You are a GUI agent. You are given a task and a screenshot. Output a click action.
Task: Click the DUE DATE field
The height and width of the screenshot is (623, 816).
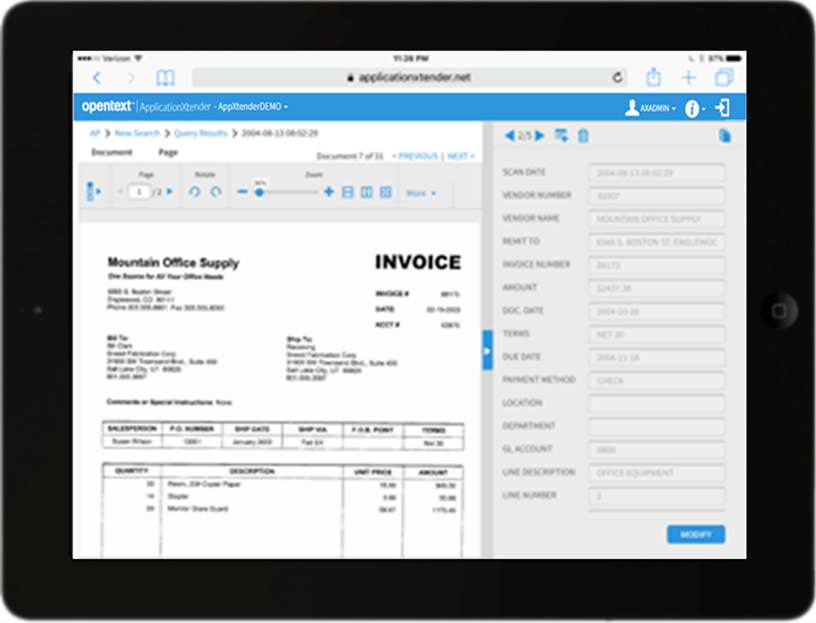[657, 358]
